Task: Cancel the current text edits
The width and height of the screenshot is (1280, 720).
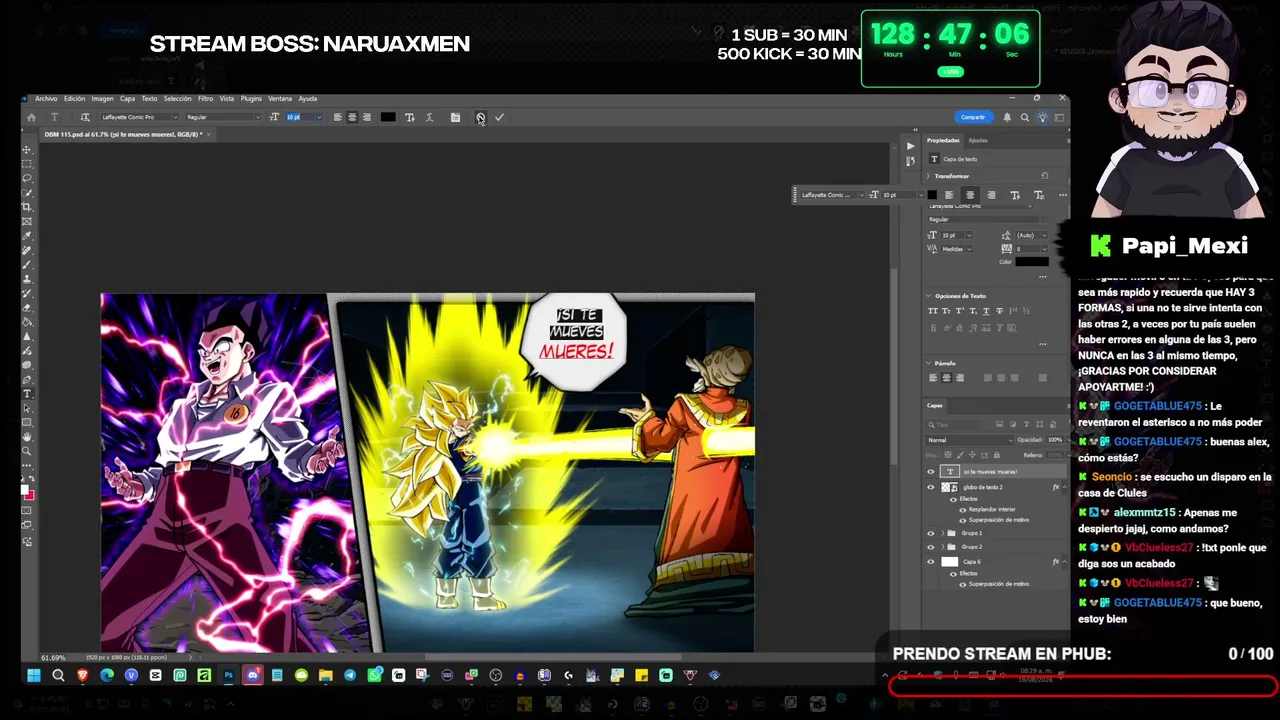Action: 480,117
